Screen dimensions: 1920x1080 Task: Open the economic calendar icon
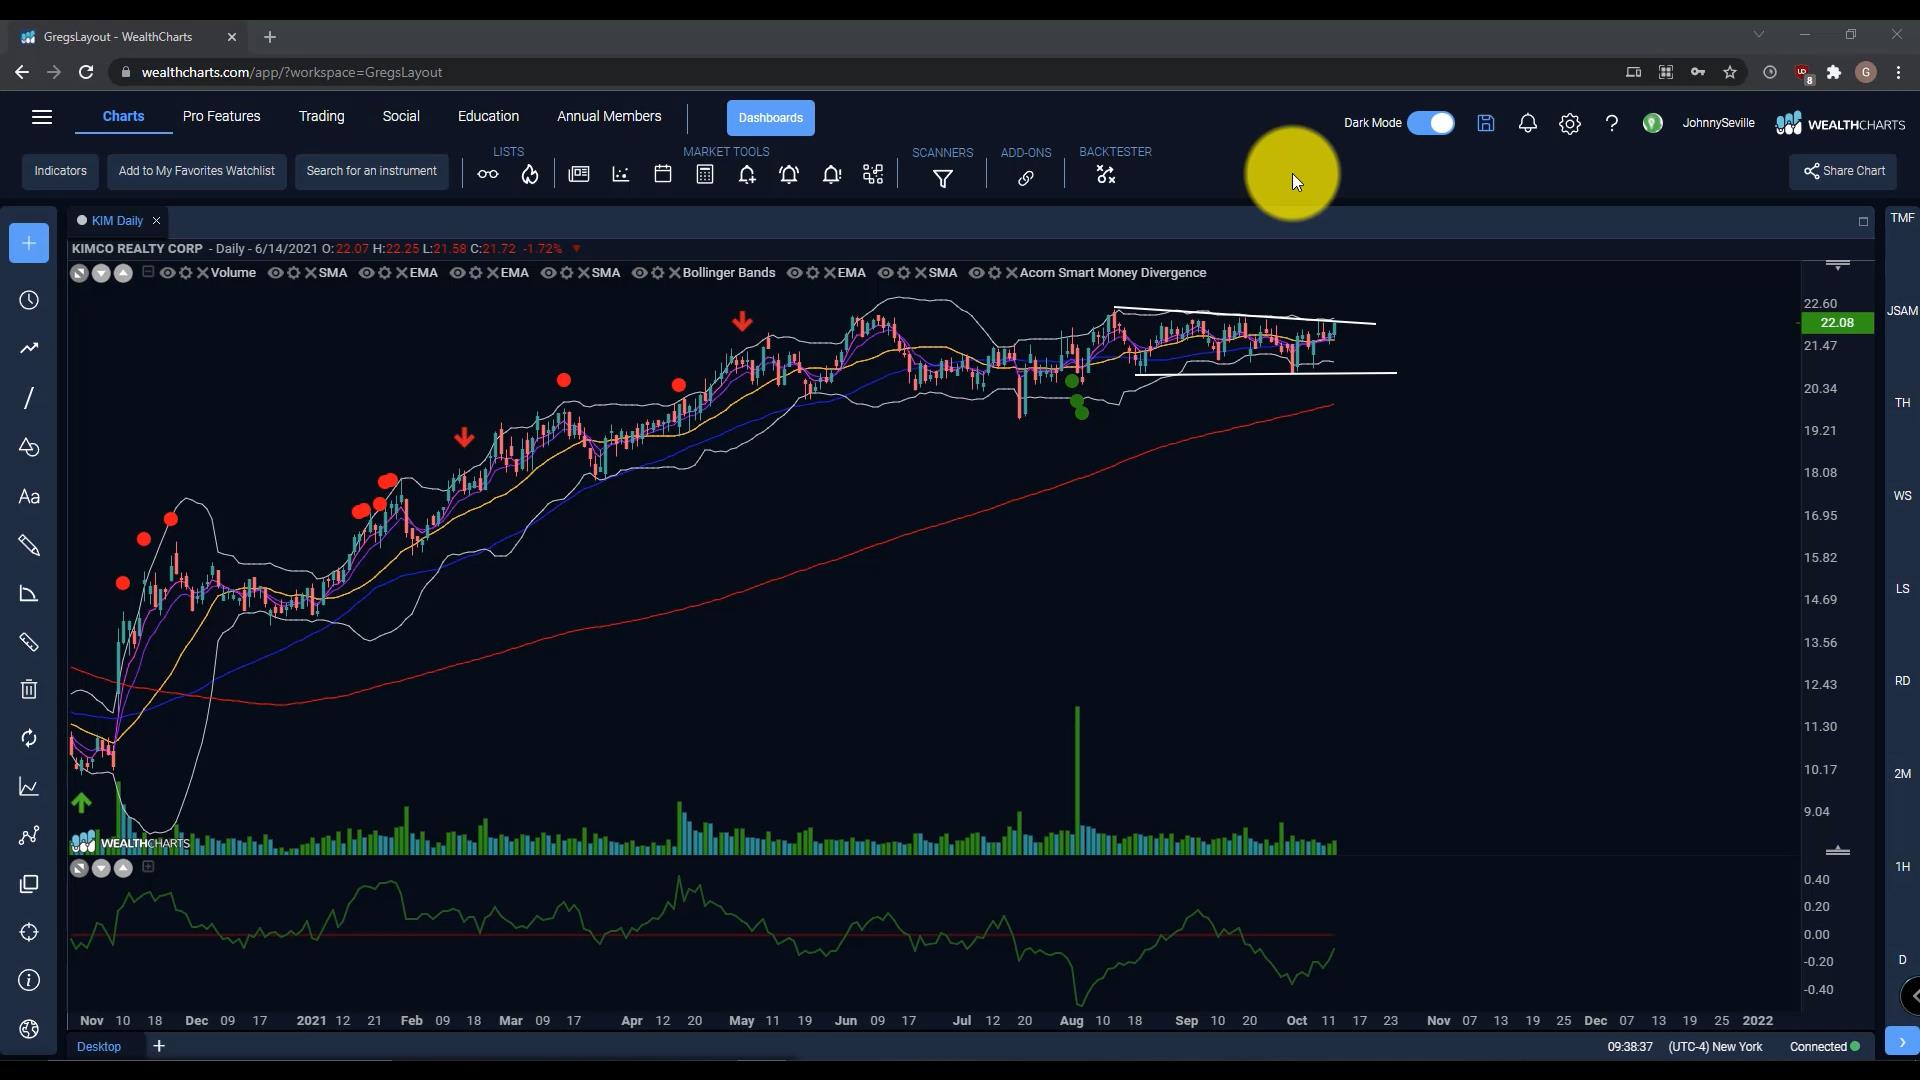click(x=663, y=175)
